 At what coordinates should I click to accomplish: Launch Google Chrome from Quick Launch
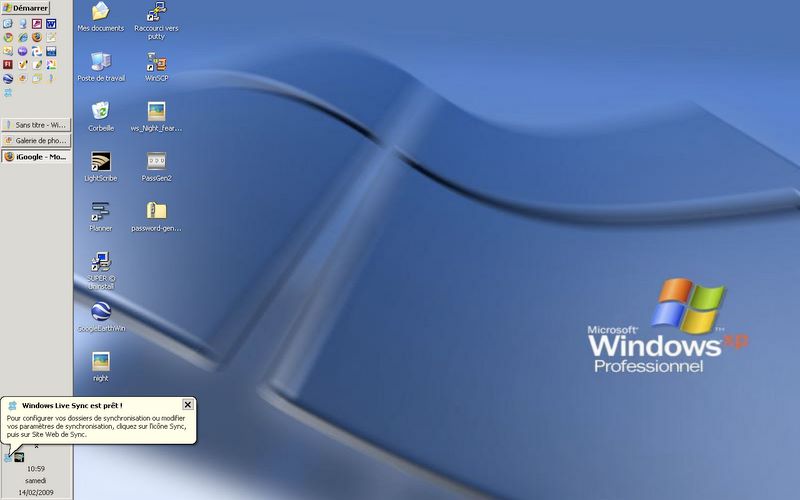click(x=8, y=38)
